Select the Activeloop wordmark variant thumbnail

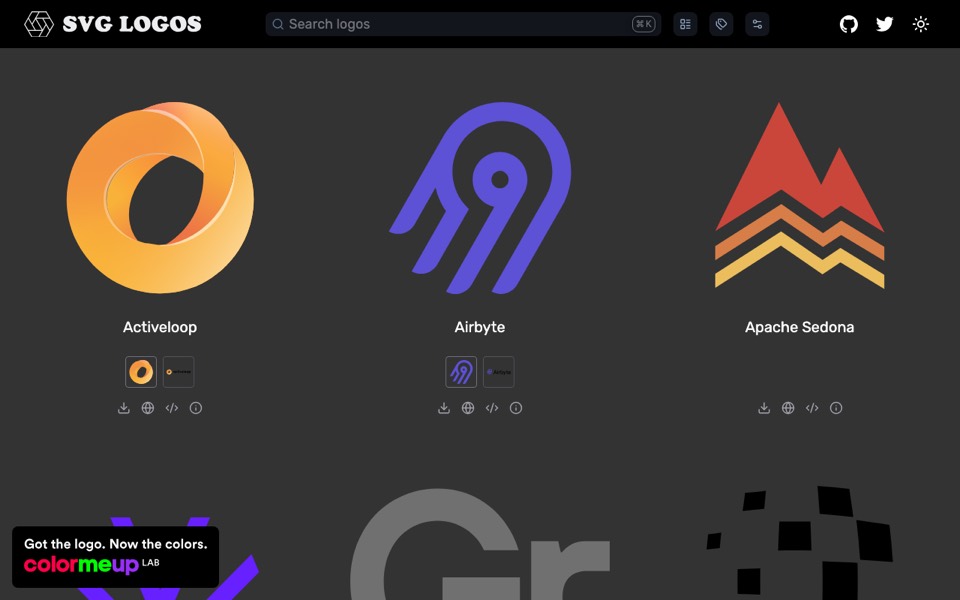click(178, 372)
